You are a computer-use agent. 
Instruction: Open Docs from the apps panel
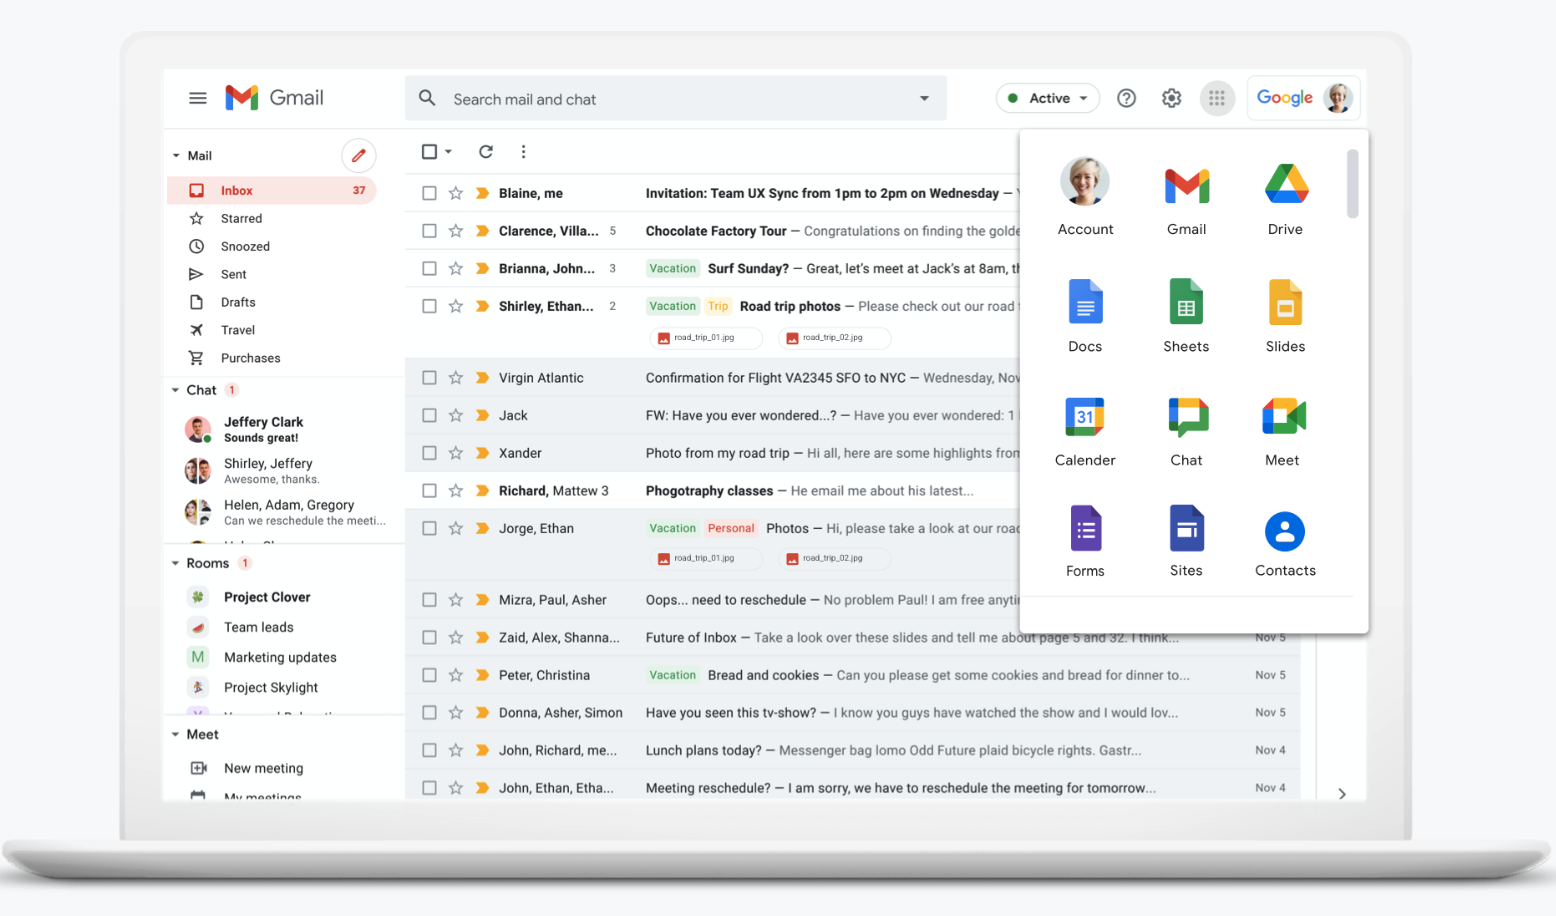point(1085,316)
